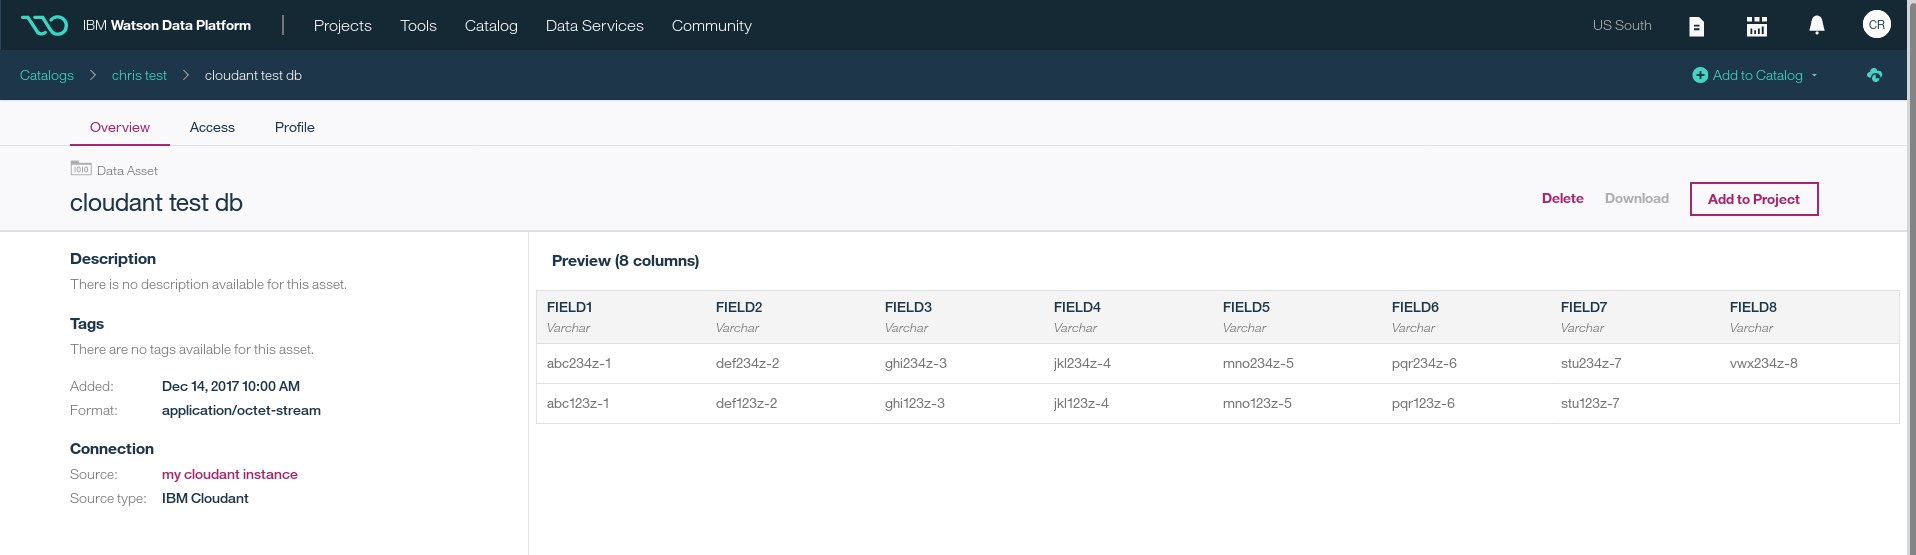Click the plus icon beside Add to Catalog
The image size is (1916, 555).
[1699, 75]
